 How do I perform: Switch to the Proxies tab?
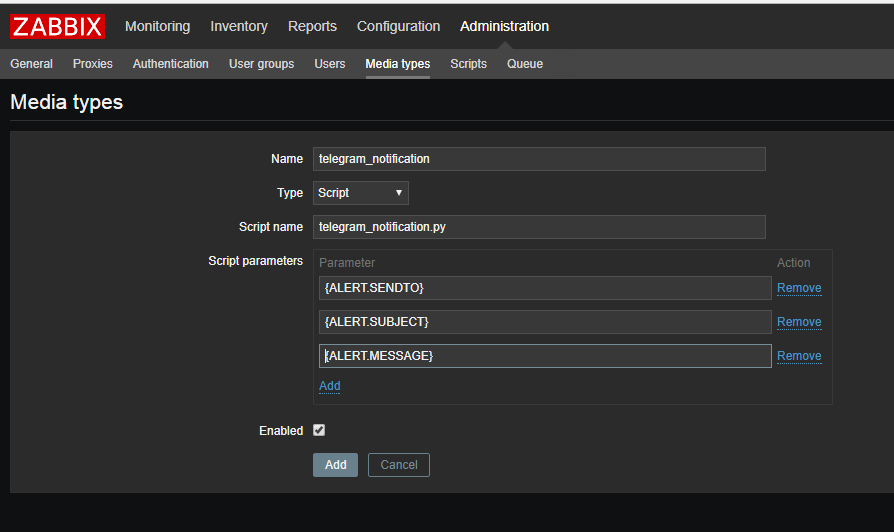[x=93, y=64]
